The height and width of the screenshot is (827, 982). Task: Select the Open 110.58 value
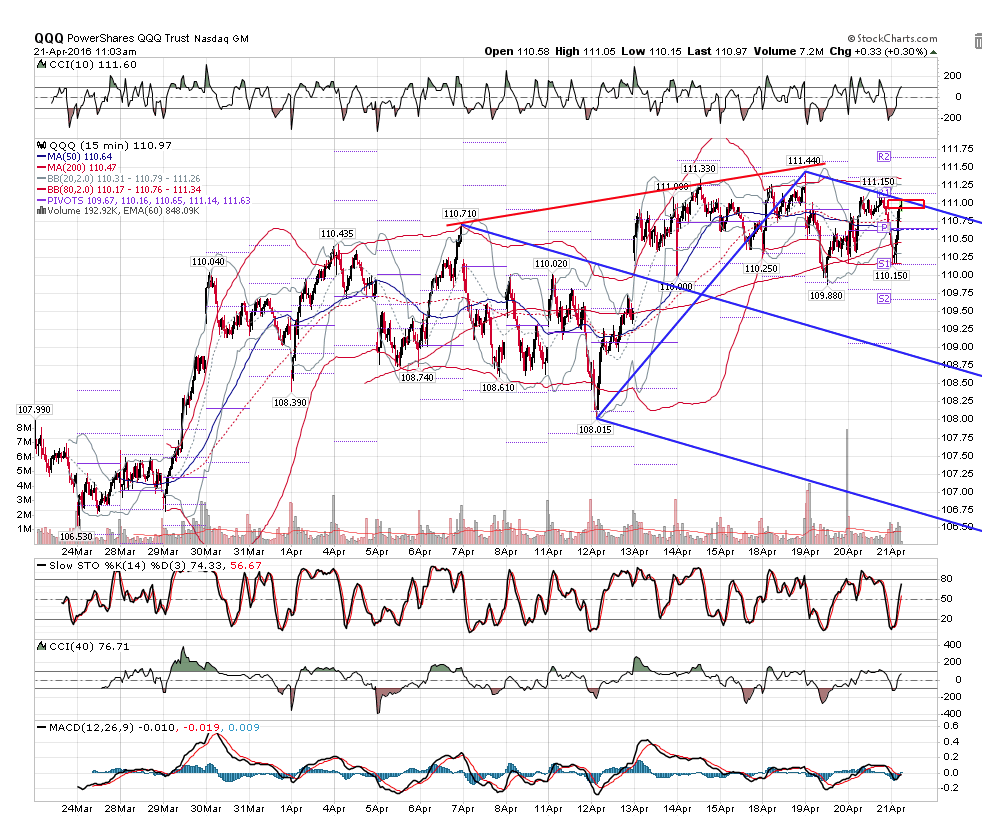coord(517,51)
